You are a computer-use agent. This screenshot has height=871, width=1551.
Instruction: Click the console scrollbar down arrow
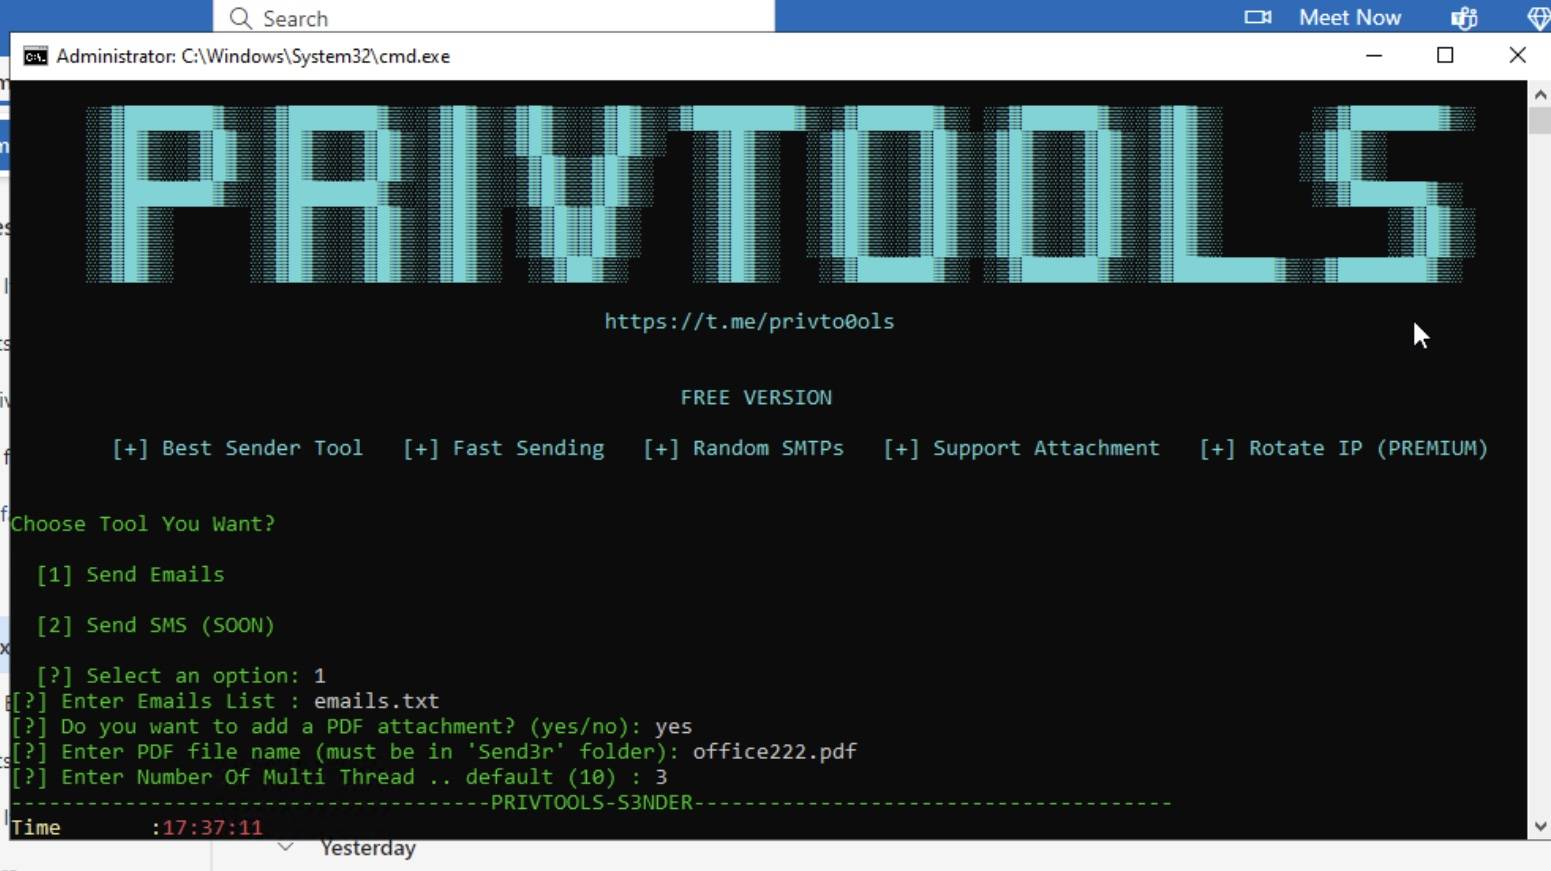pyautogui.click(x=1540, y=827)
